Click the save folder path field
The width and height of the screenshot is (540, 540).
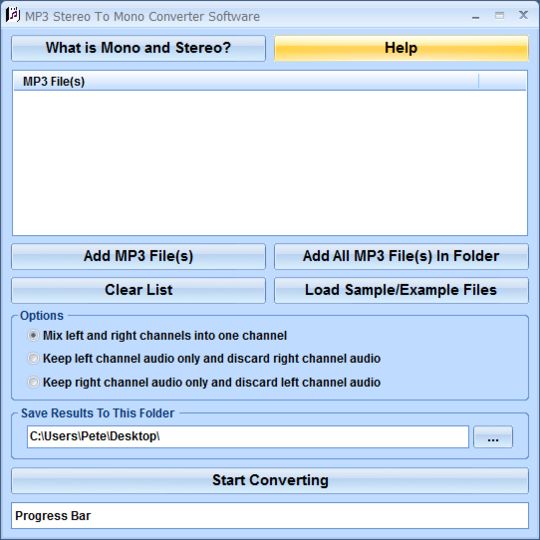tap(248, 437)
